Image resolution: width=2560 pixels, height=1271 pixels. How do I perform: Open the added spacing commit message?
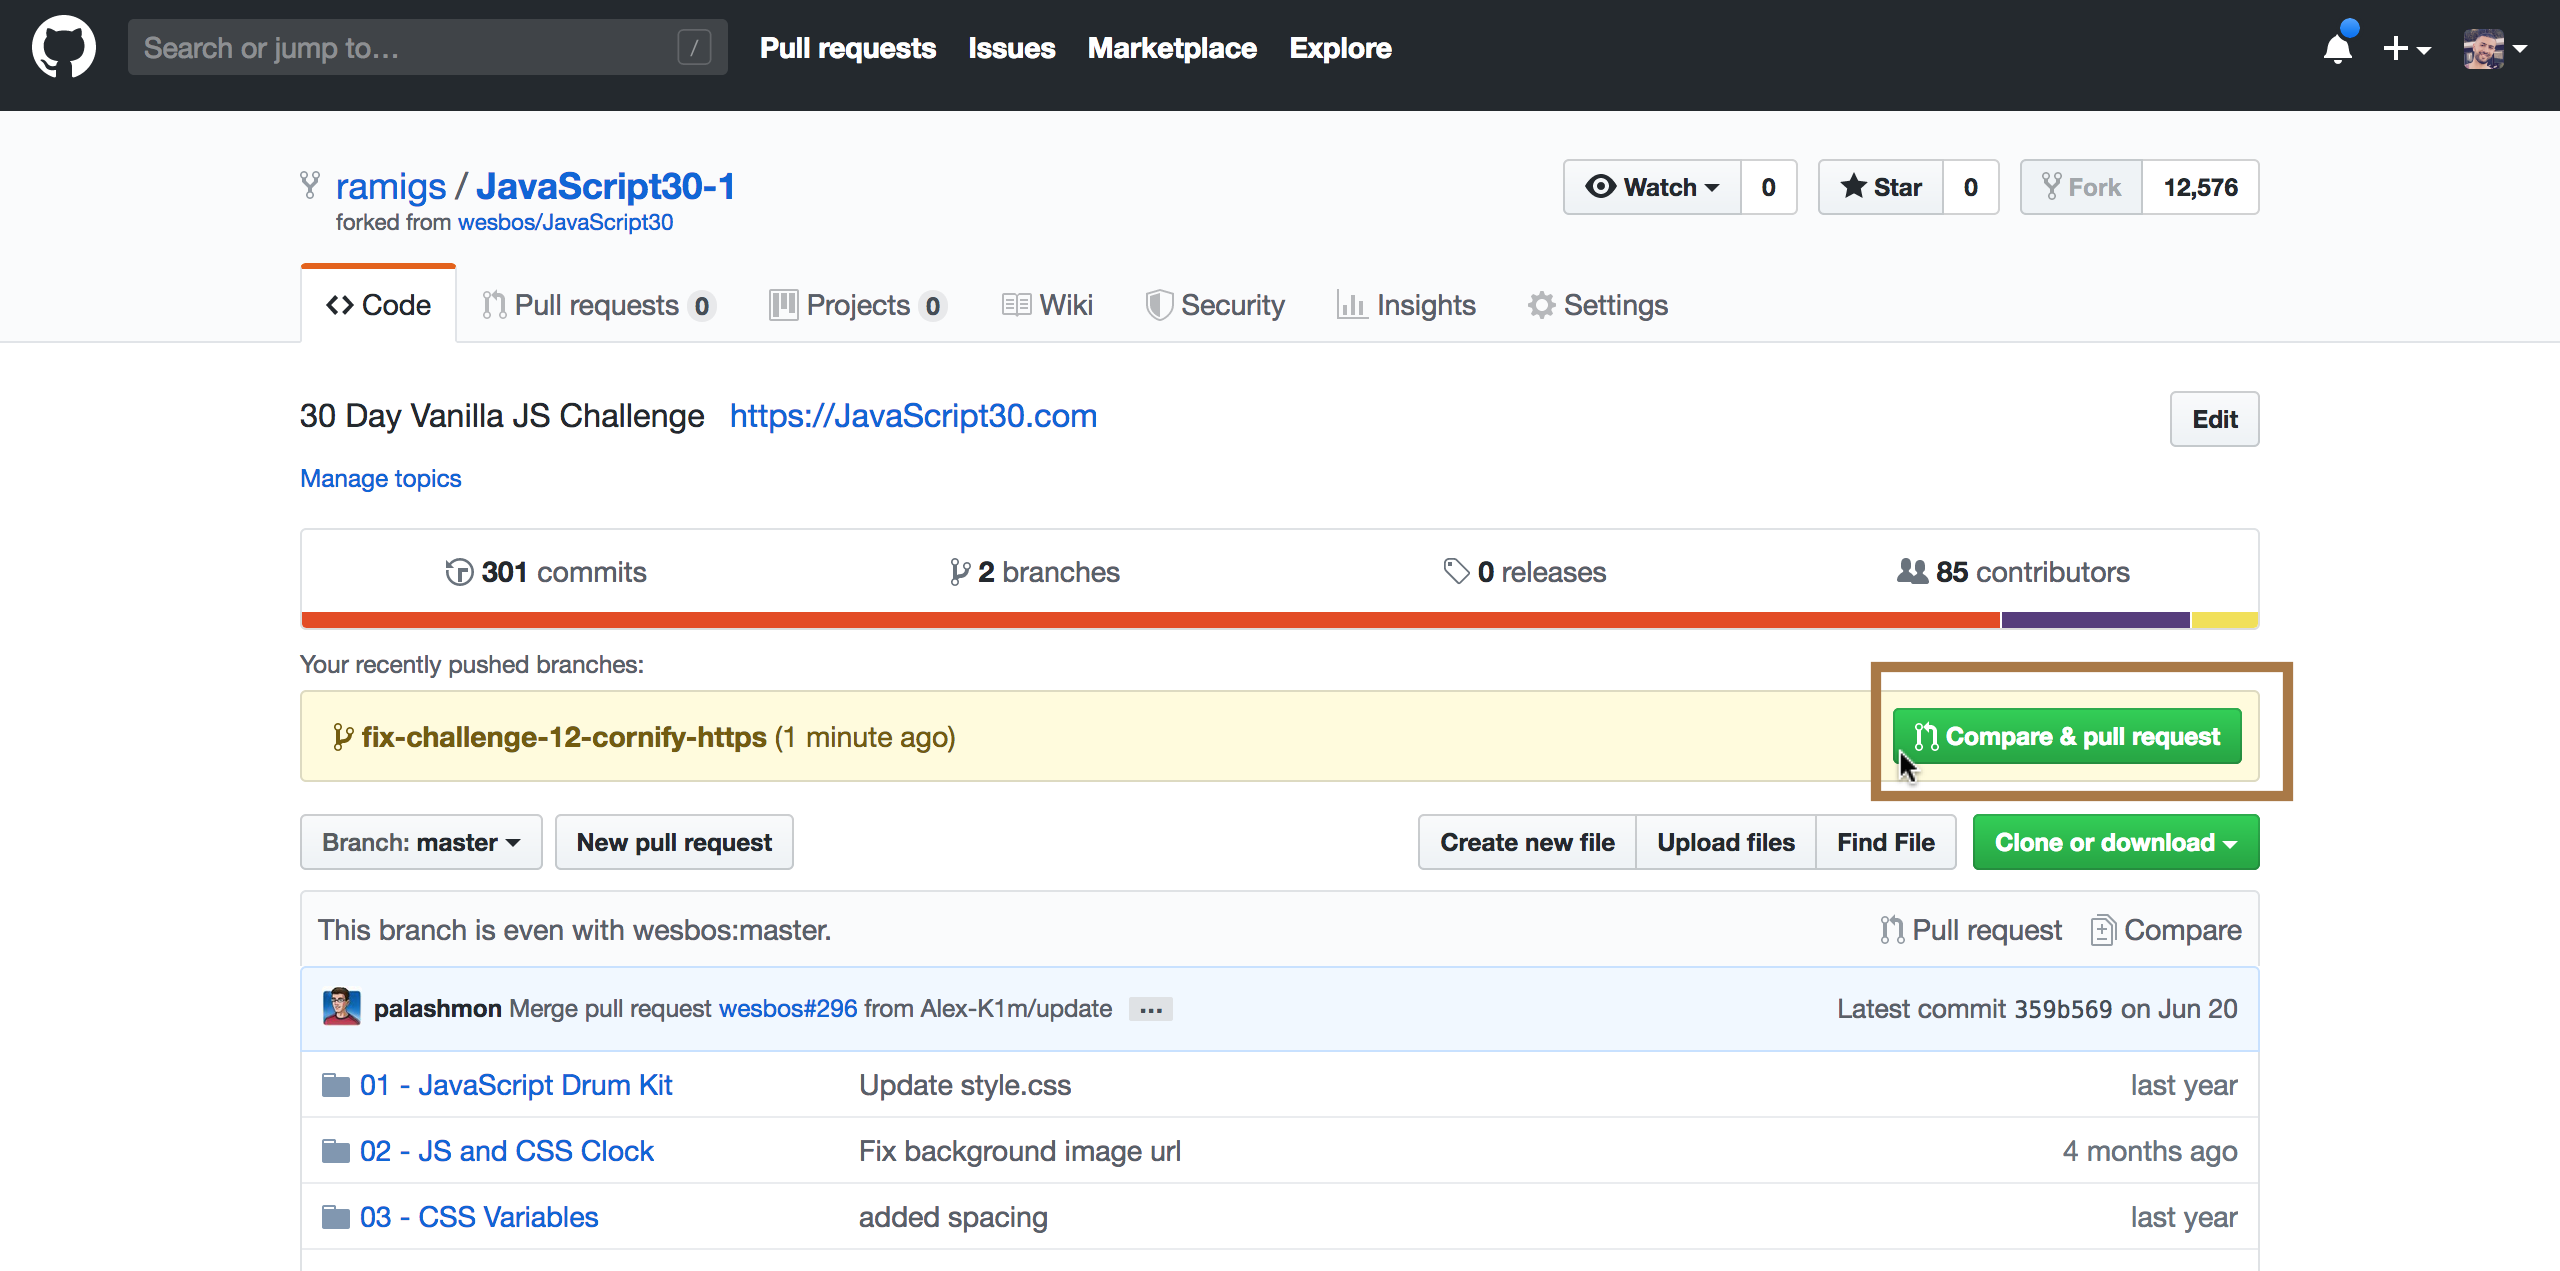[x=953, y=1217]
